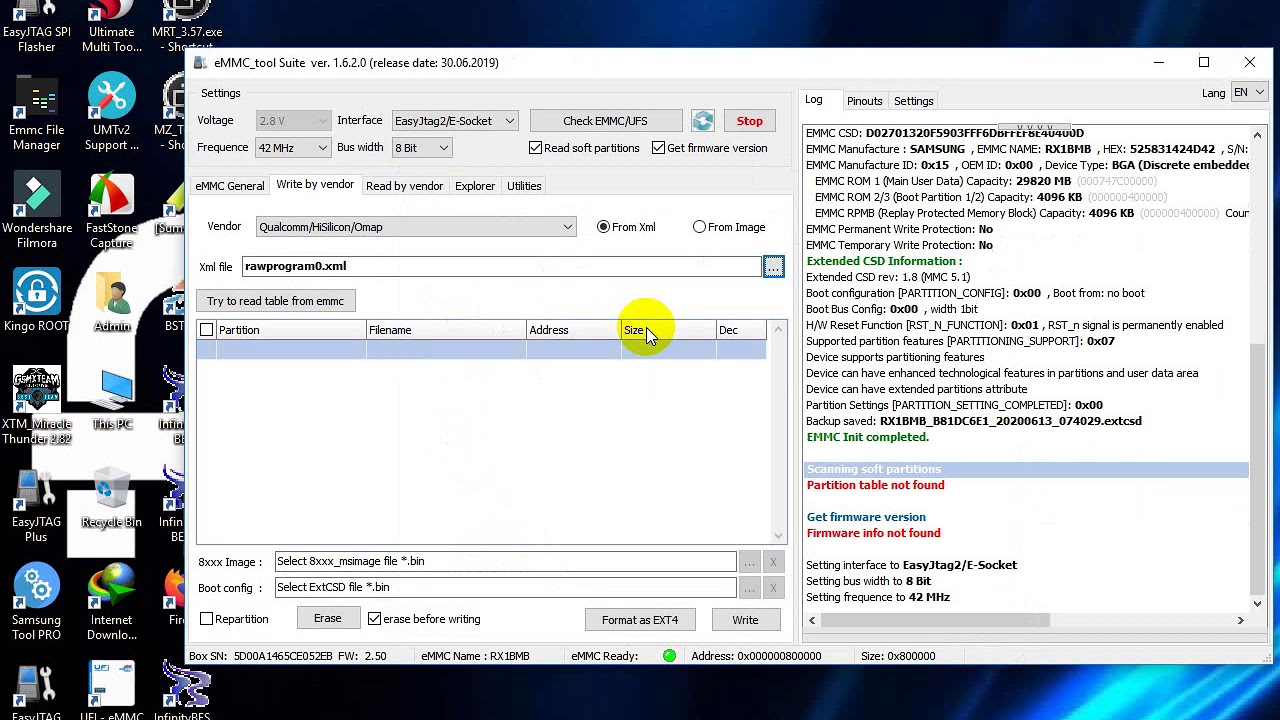Click the log scroll down arrow
1280x720 pixels.
[x=1257, y=604]
